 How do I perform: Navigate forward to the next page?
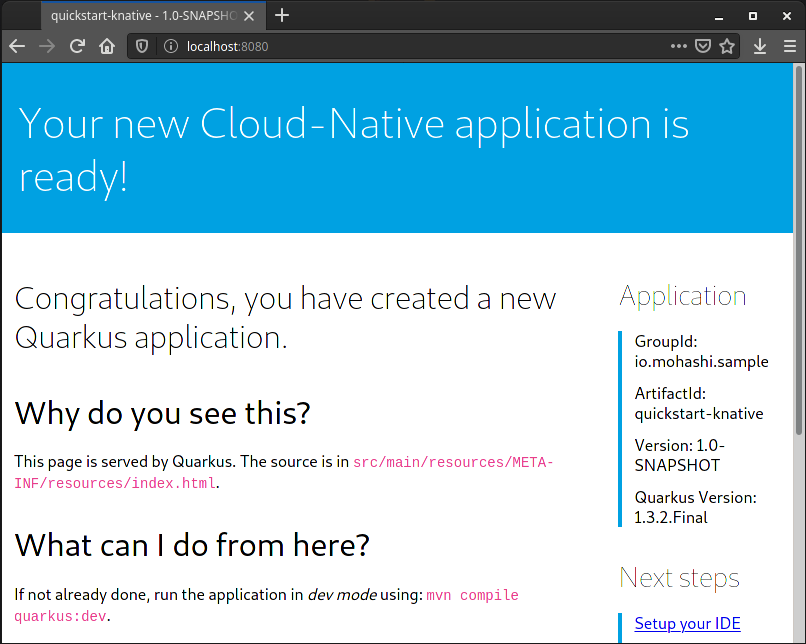point(46,46)
